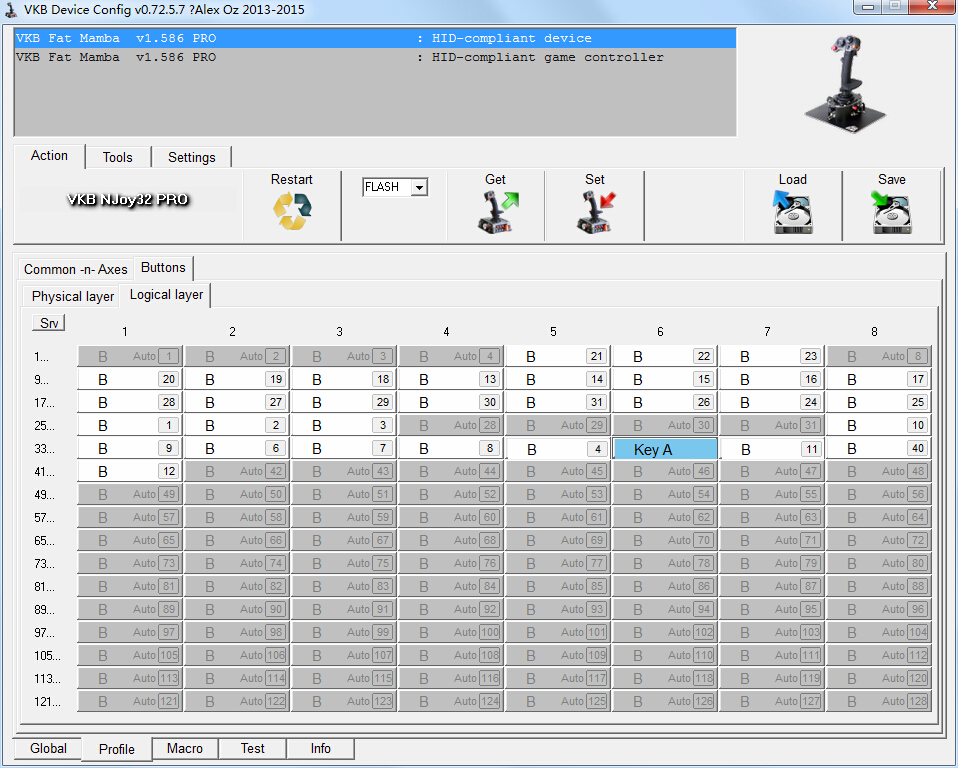Select the Buttons tab
The width and height of the screenshot is (958, 768).
pos(163,268)
